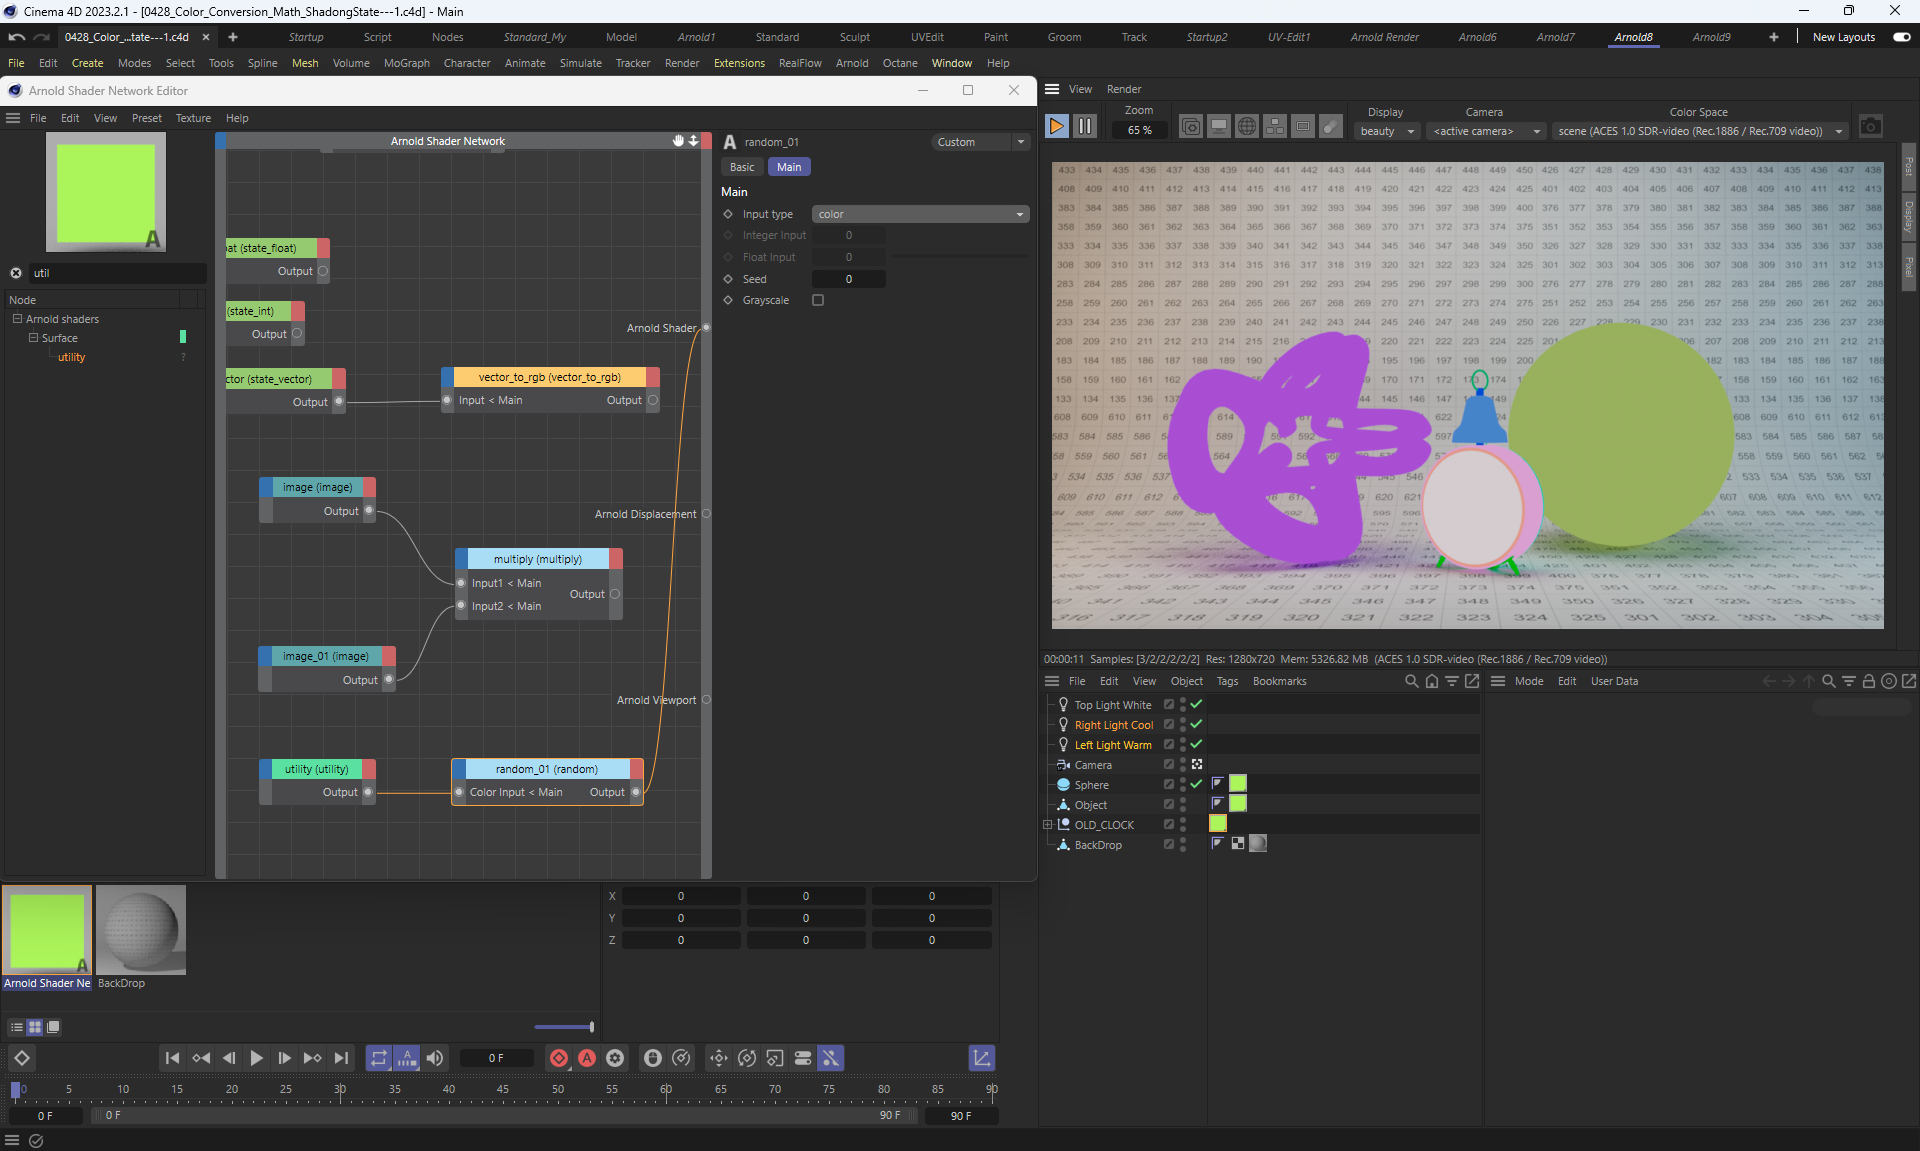Click the green color tag on OLD_CLOCK
The image size is (1920, 1151).
point(1217,824)
